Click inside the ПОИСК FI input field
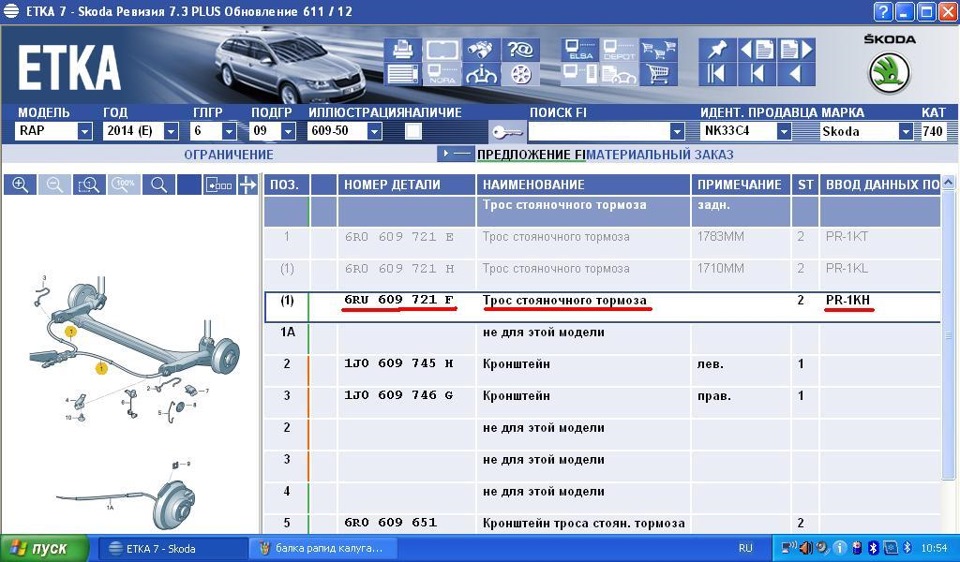The width and height of the screenshot is (960, 562). (x=599, y=132)
